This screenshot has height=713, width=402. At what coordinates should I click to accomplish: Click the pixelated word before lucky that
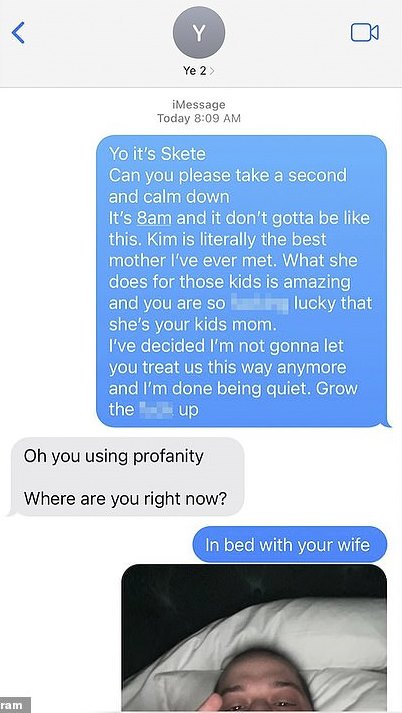coord(260,303)
